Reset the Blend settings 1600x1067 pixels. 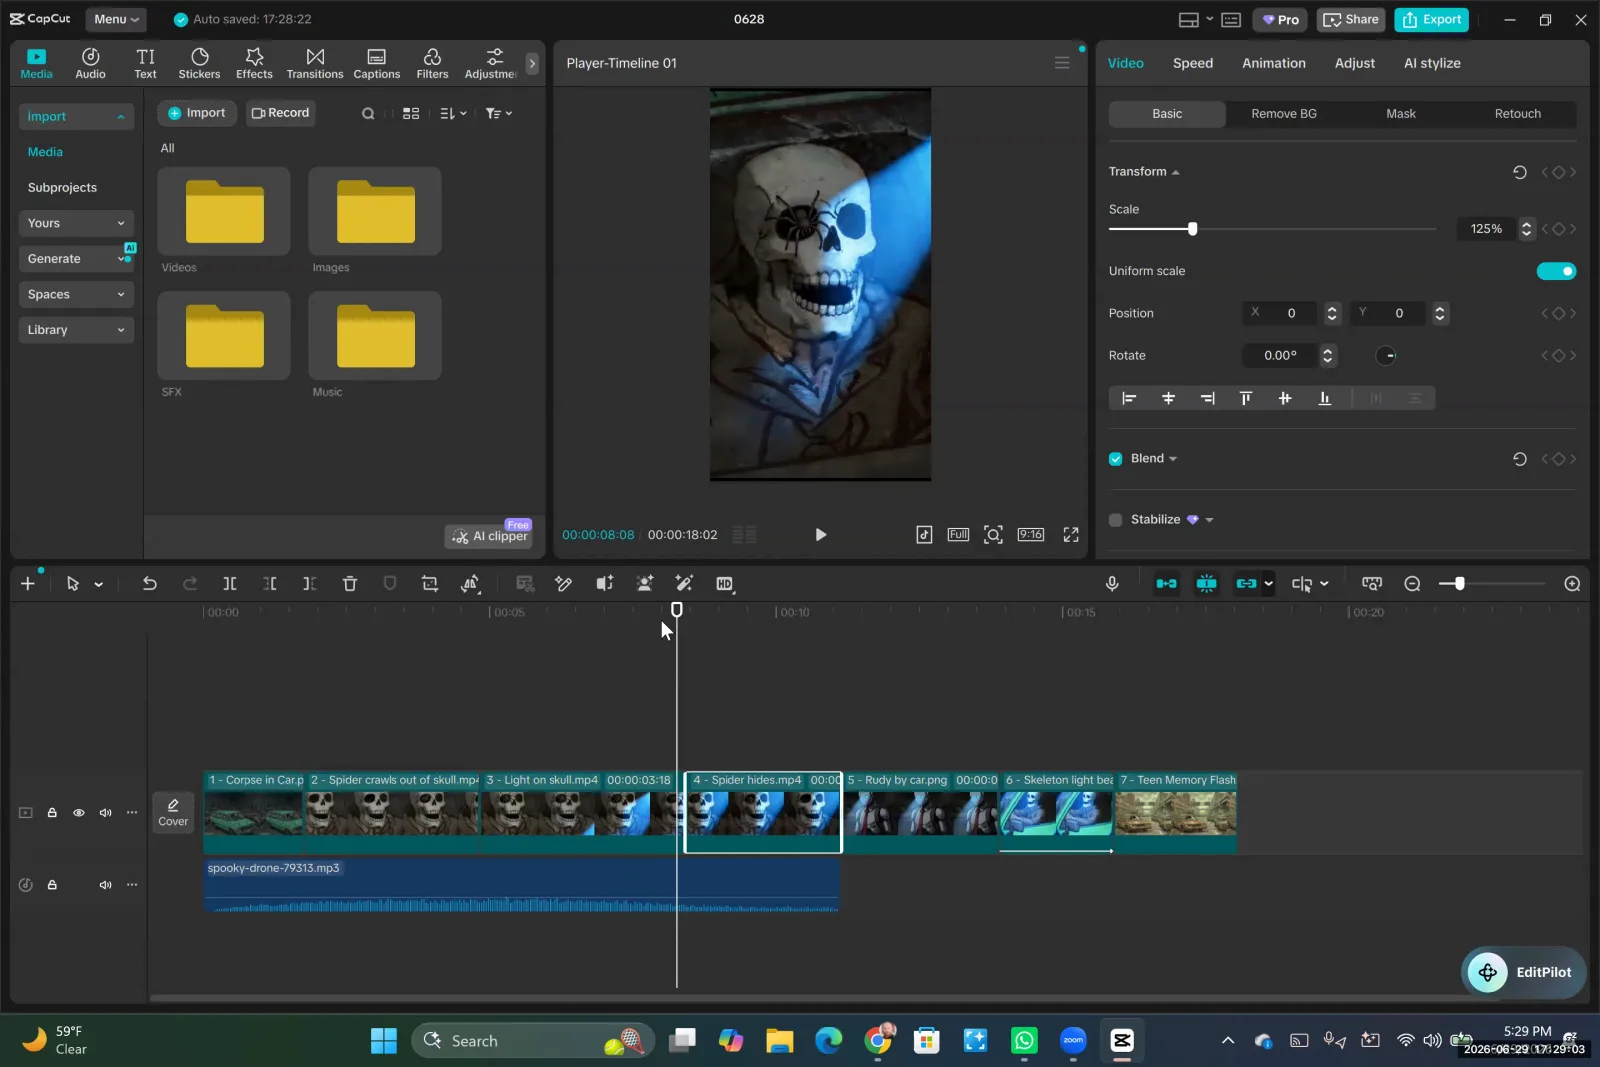click(1519, 459)
